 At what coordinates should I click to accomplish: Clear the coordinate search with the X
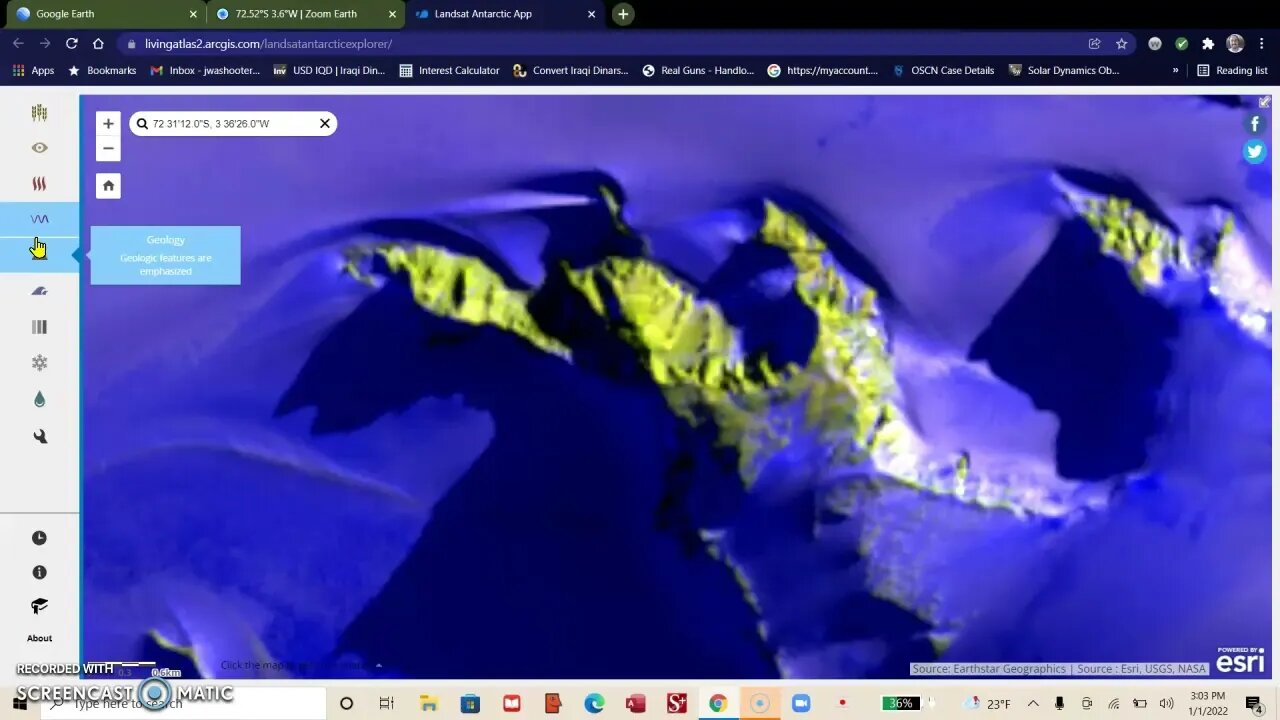click(324, 124)
